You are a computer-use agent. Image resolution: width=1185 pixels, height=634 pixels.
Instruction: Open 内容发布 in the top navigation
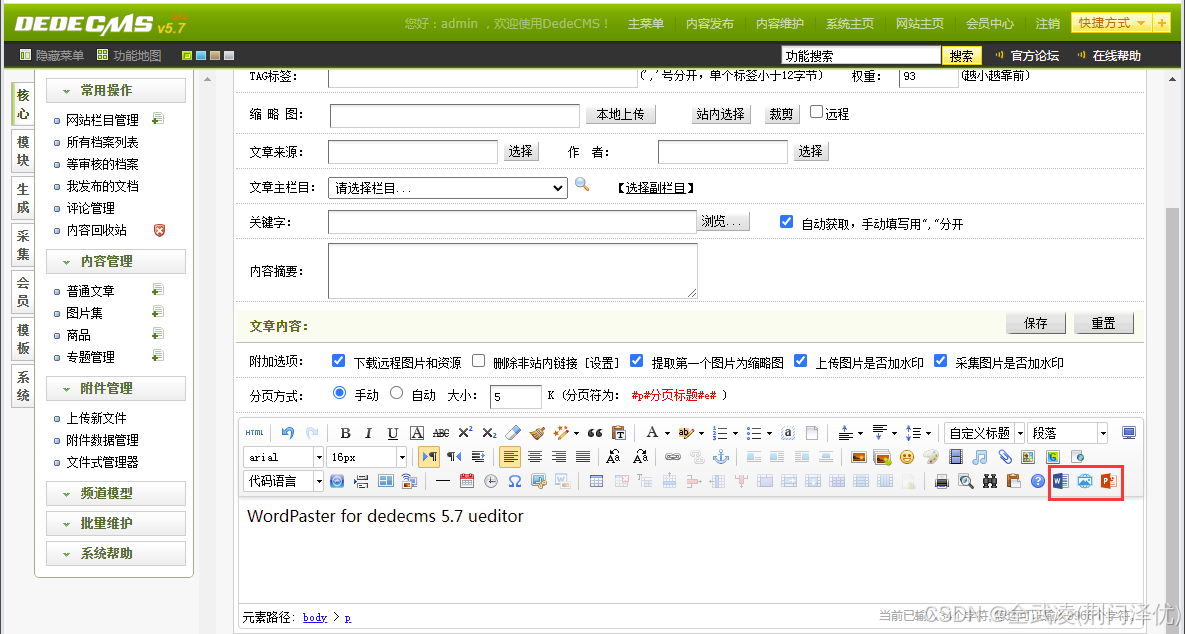click(710, 23)
